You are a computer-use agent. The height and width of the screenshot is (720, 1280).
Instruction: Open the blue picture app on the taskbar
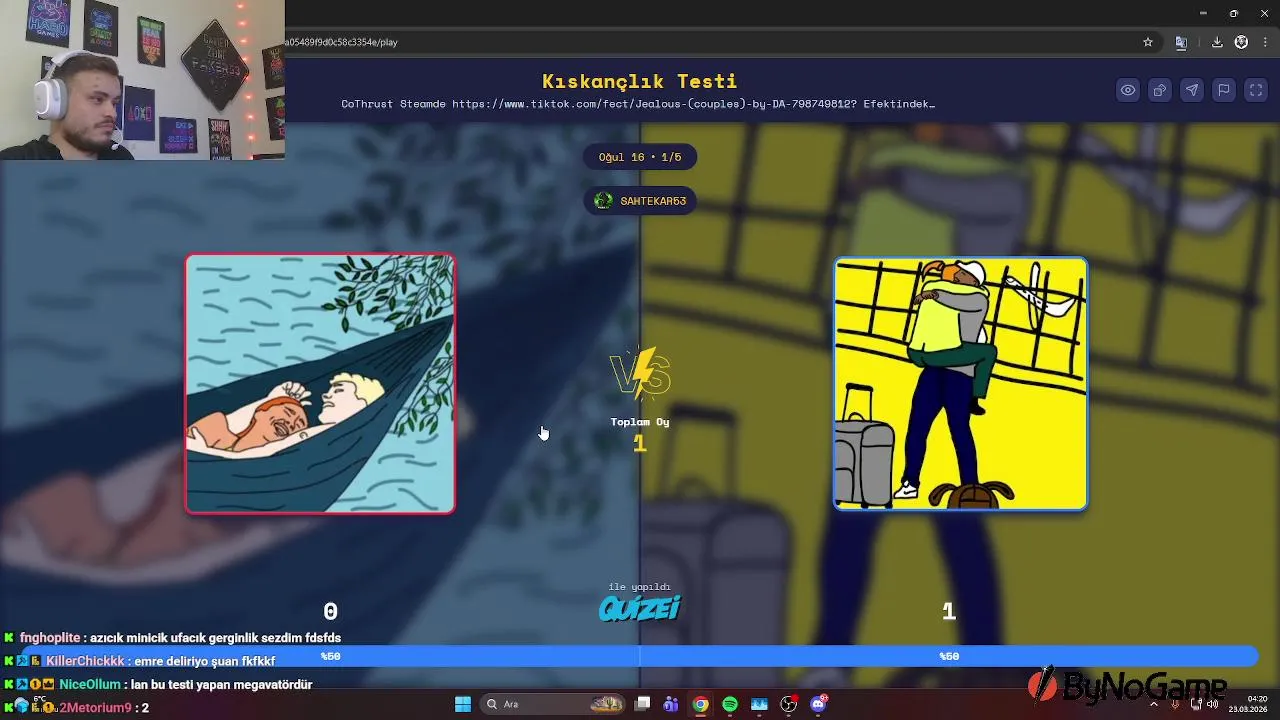[x=759, y=704]
